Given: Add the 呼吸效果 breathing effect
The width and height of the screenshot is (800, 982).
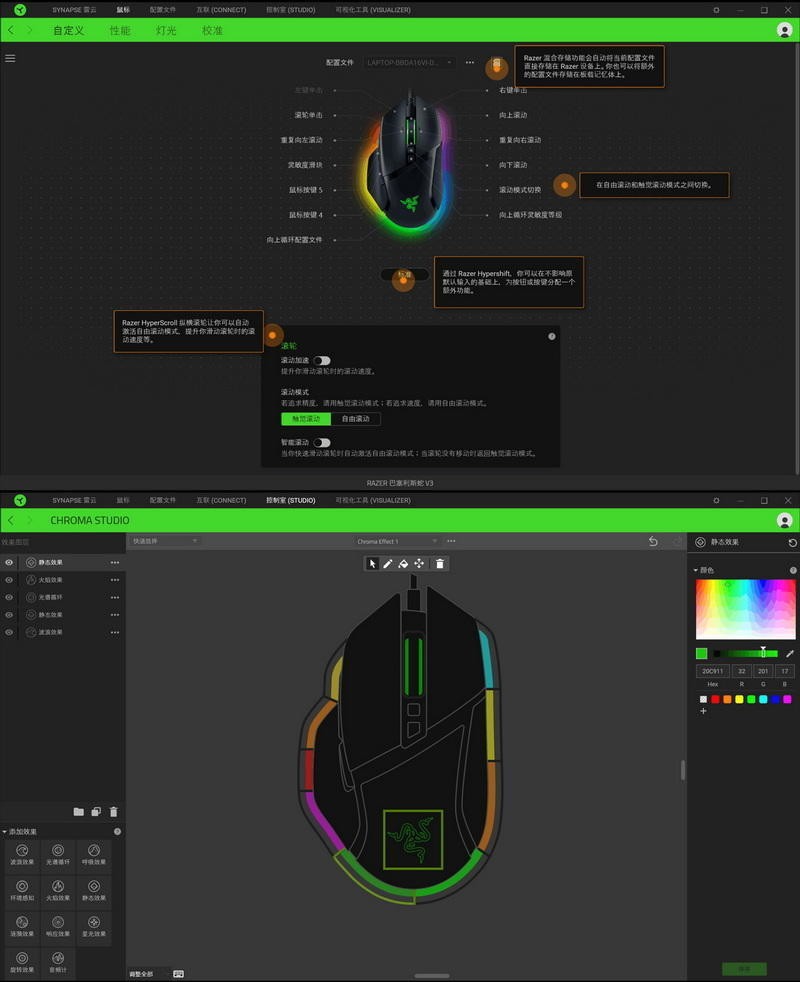Looking at the screenshot, I should tap(94, 855).
